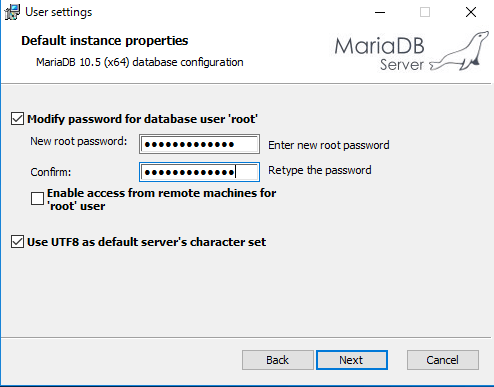
Task: Click the Default instance properties heading
Action: pos(105,41)
